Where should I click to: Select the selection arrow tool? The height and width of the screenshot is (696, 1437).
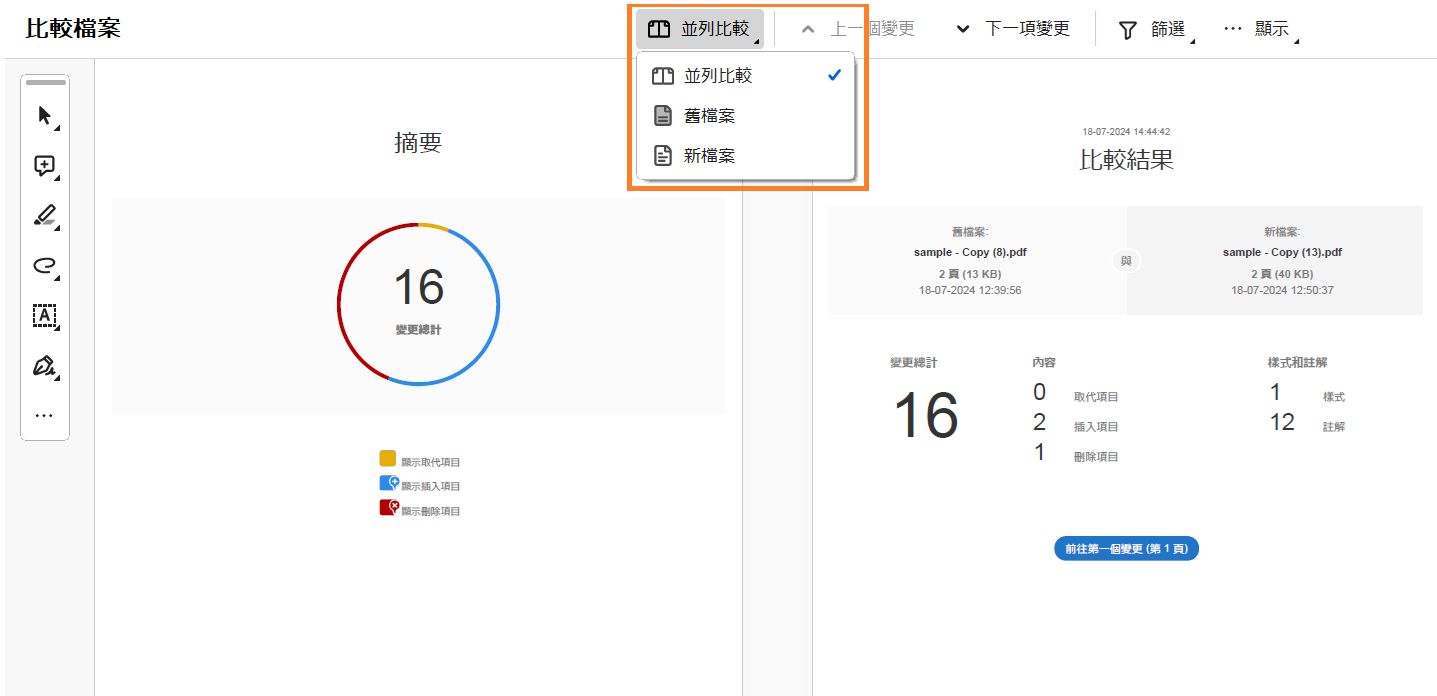pyautogui.click(x=44, y=116)
